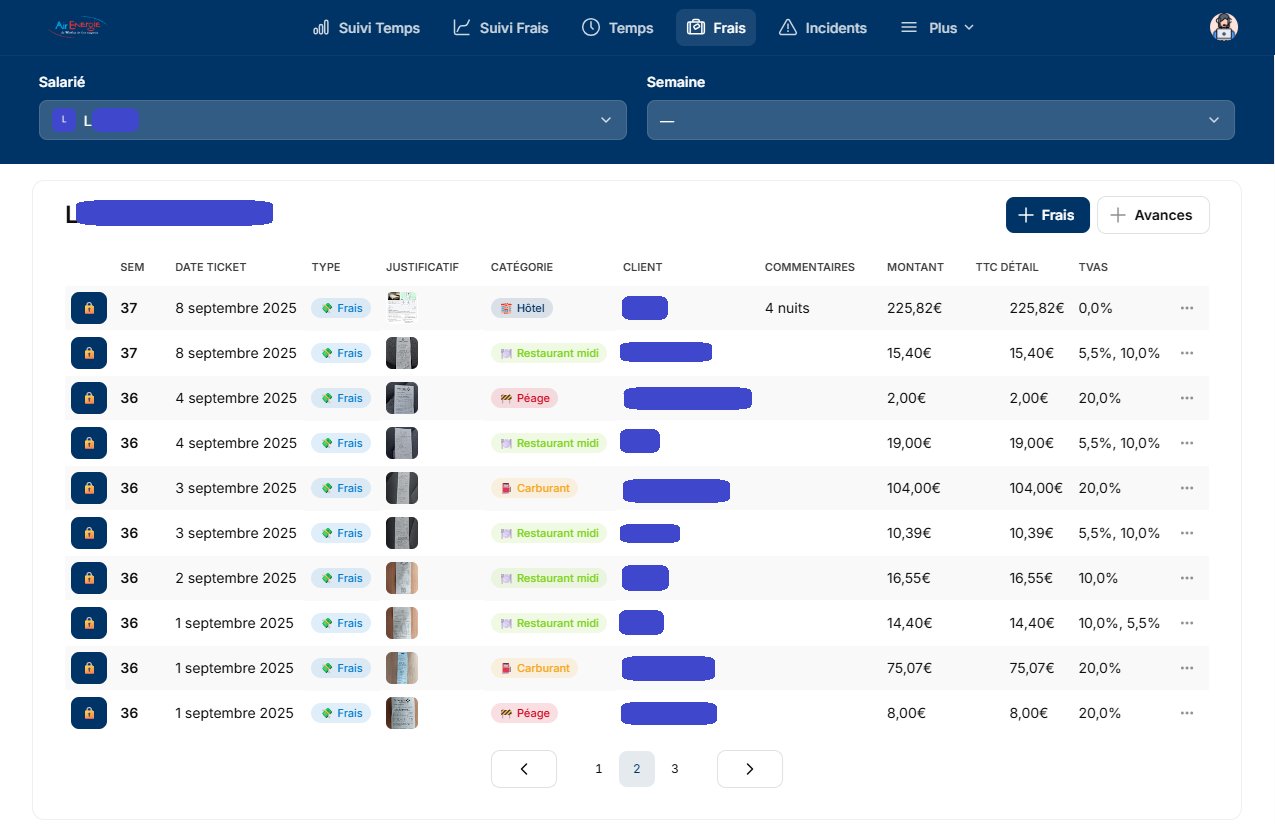Open the Suivi Frais tab
The width and height of the screenshot is (1275, 824).
click(x=501, y=28)
